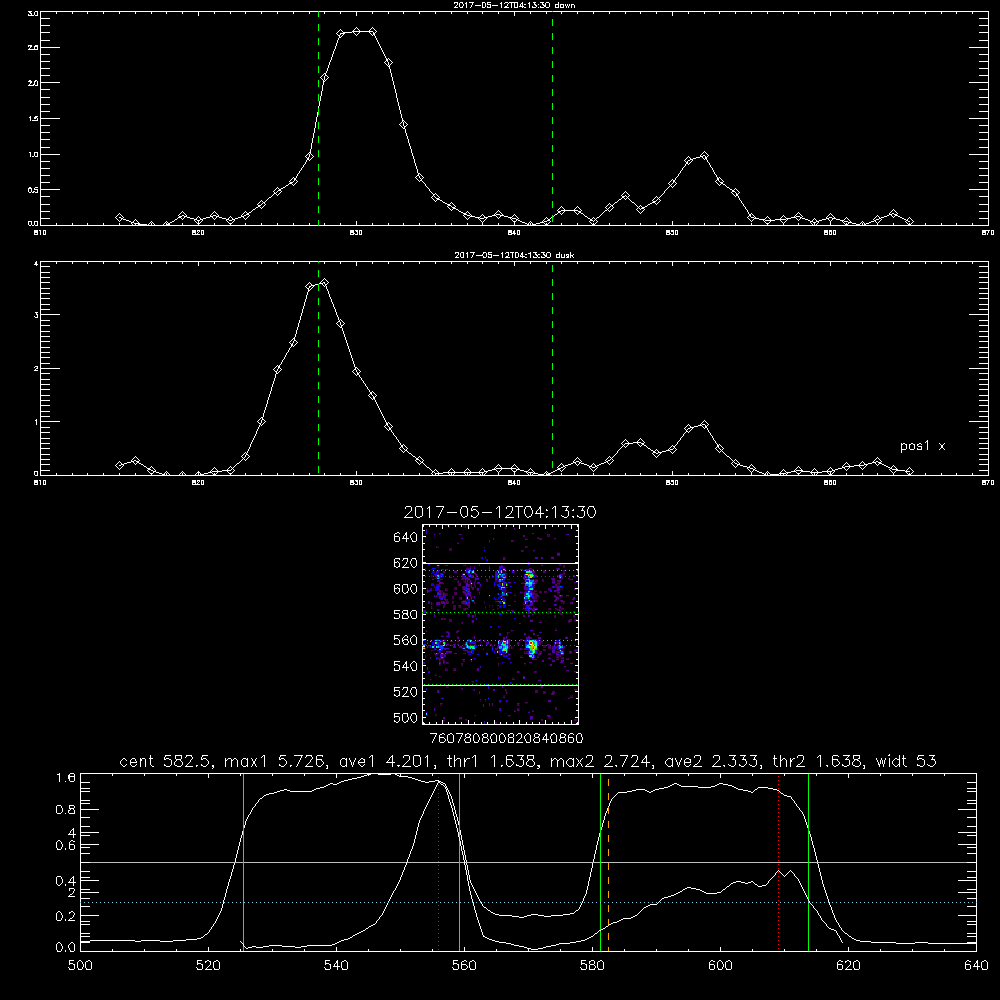This screenshot has width=1000, height=1000.
Task: Click x-axis label 640 of bottom plot
Action: click(x=976, y=966)
